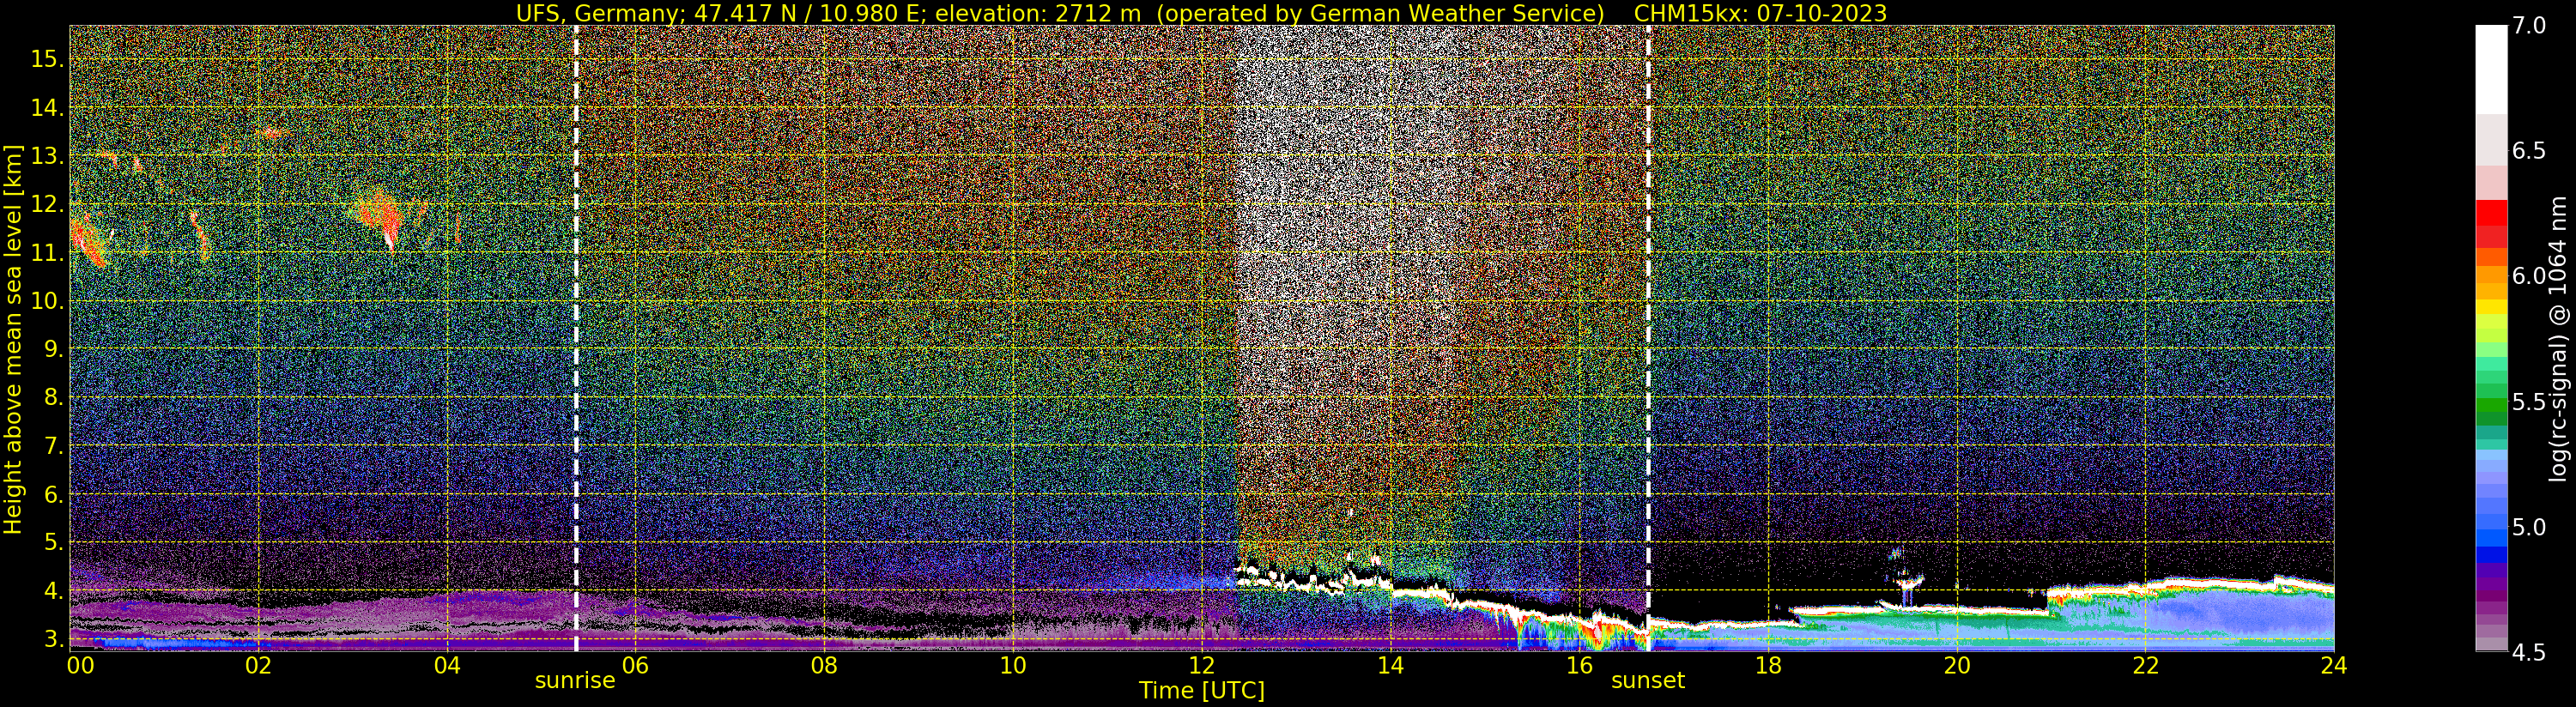Screen dimensions: 2576x707
Task: Click the time axis tick label '14'
Action: (x=1390, y=665)
